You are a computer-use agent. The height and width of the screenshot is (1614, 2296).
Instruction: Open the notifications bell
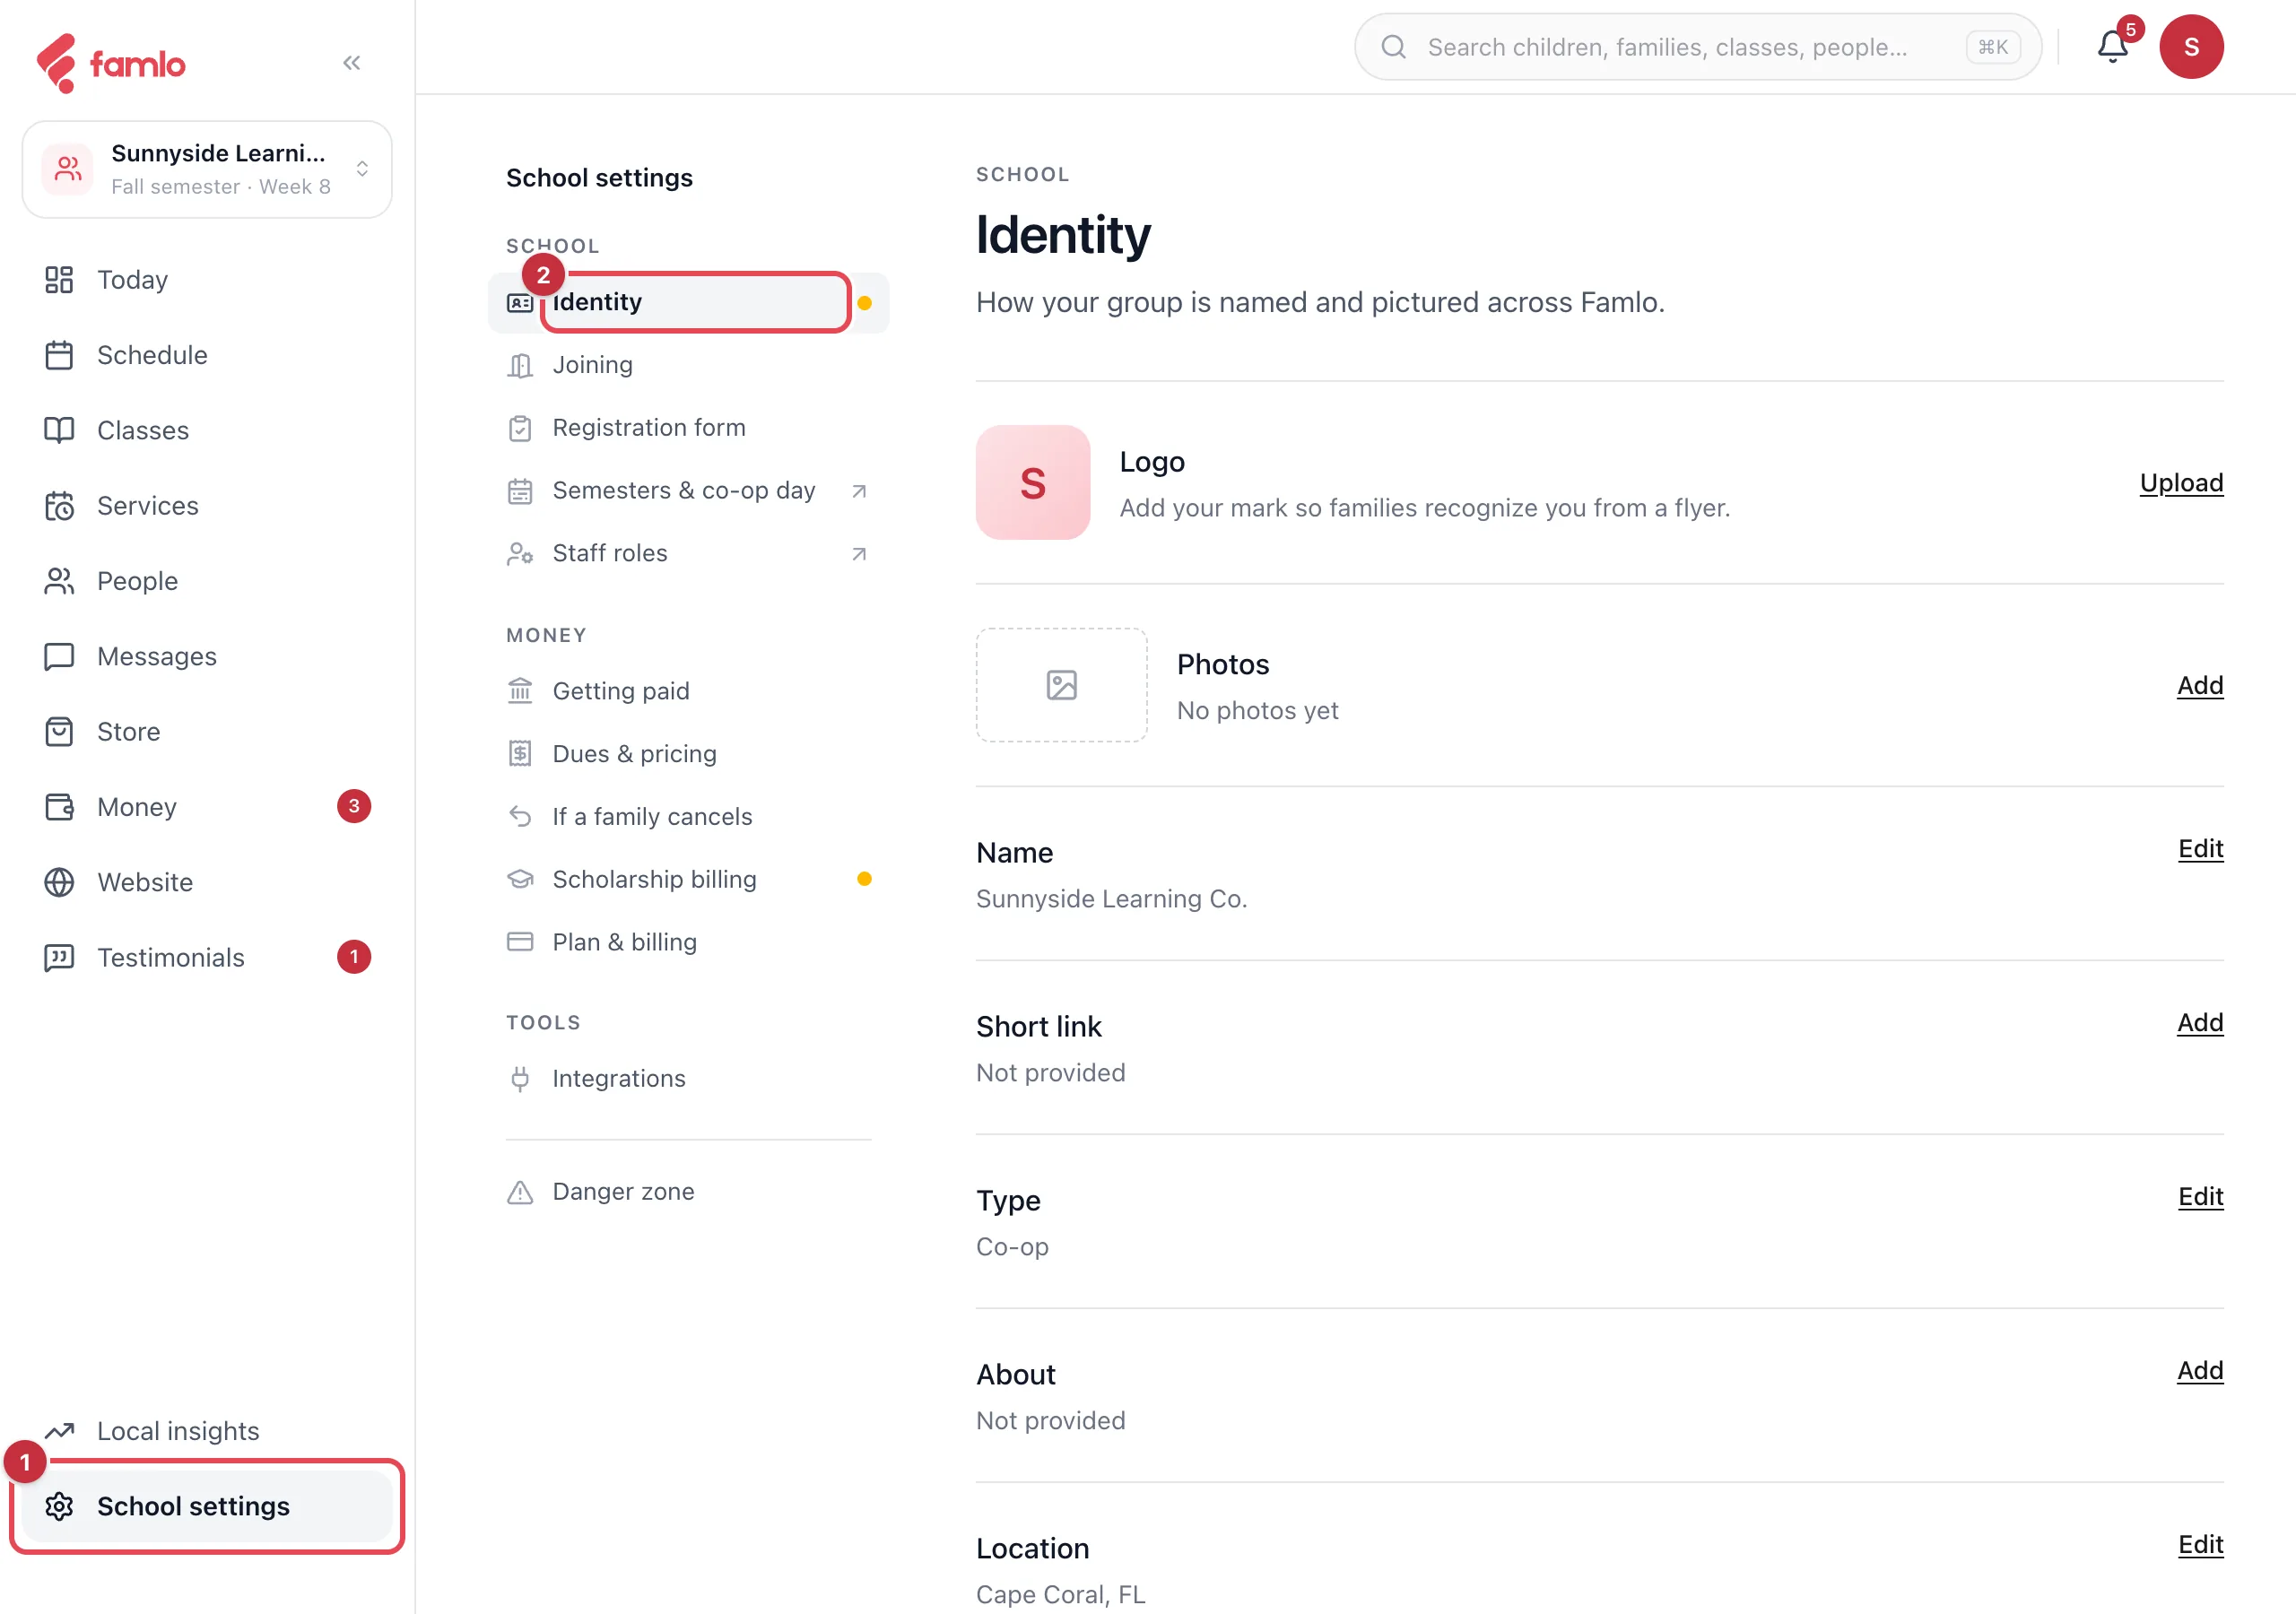[x=2112, y=46]
